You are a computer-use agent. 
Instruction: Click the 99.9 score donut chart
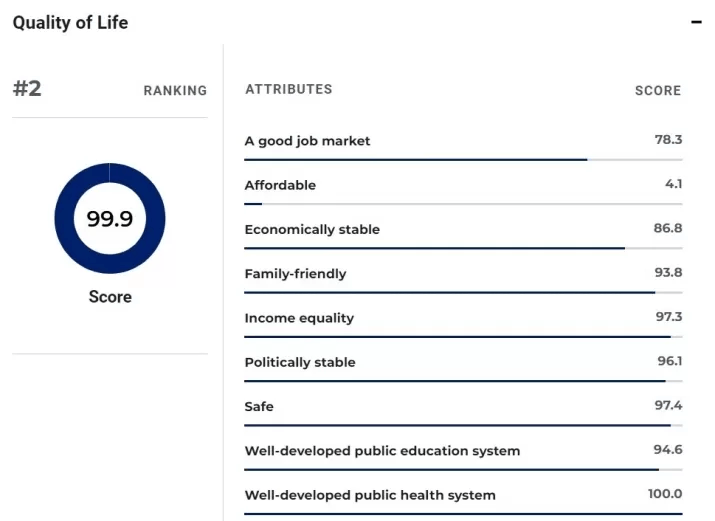pos(110,218)
